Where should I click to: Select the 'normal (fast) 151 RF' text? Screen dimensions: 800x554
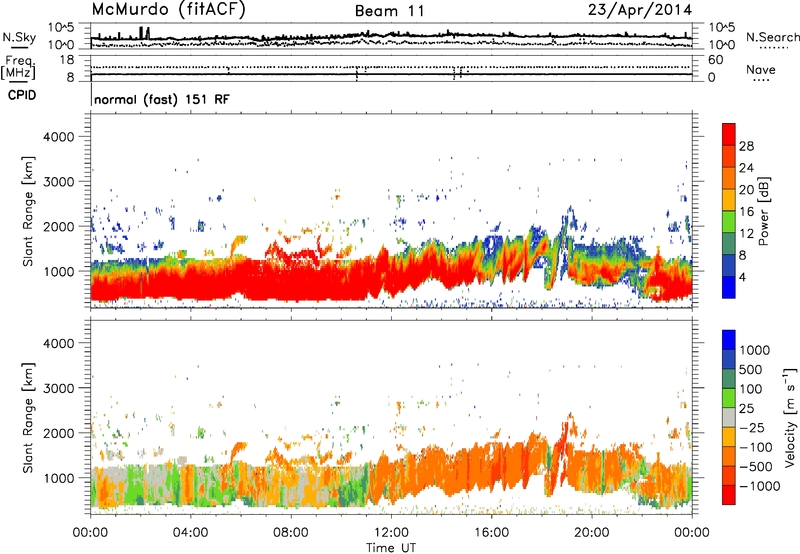click(x=162, y=99)
